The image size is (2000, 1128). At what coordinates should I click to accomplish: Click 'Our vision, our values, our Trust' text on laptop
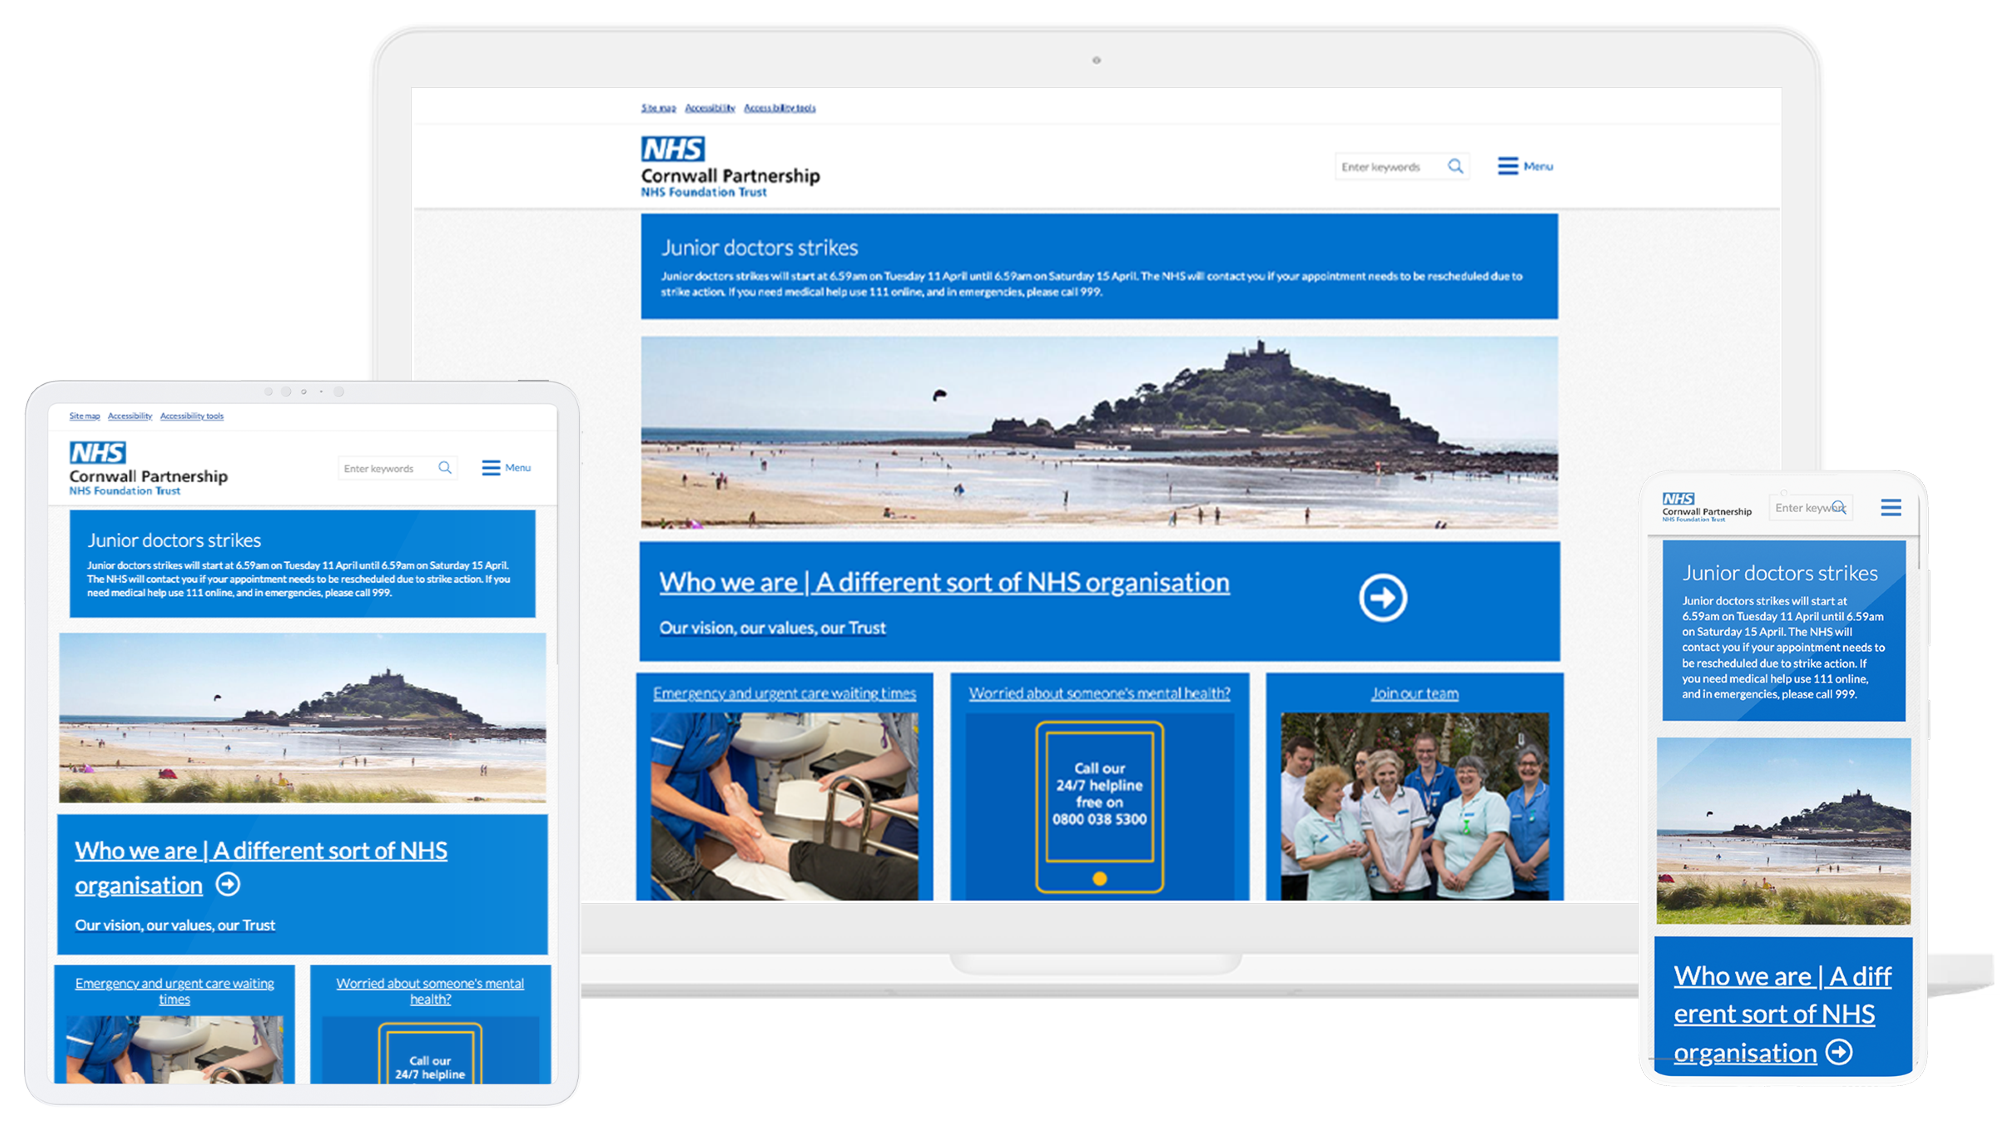click(772, 628)
